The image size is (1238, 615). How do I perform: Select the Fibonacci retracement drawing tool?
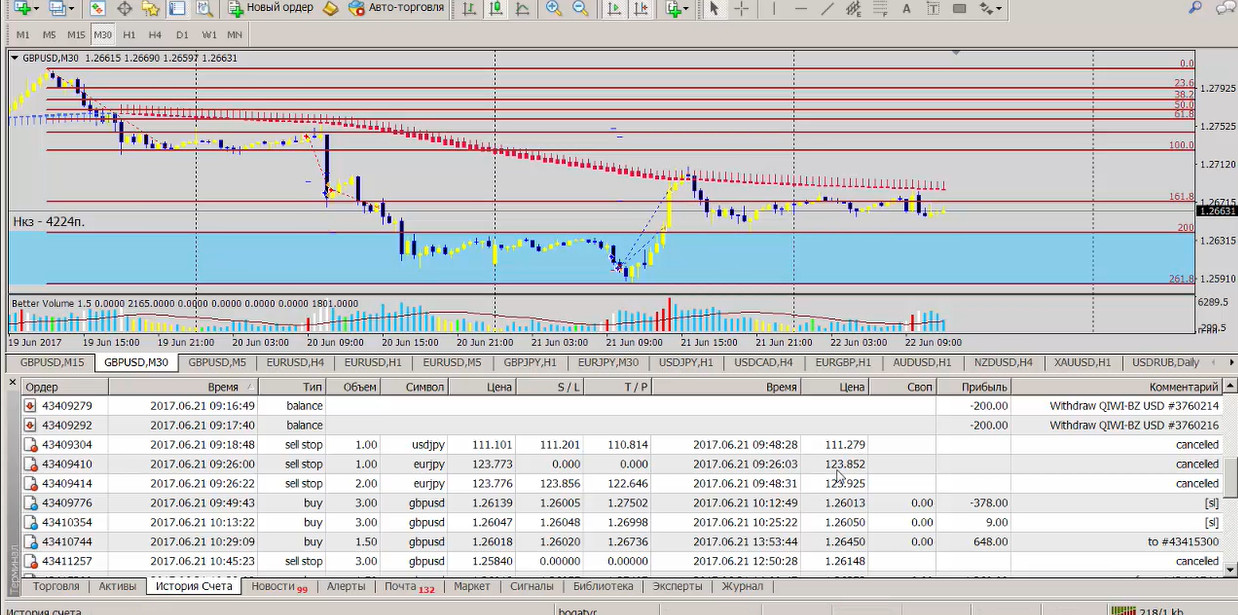[881, 9]
